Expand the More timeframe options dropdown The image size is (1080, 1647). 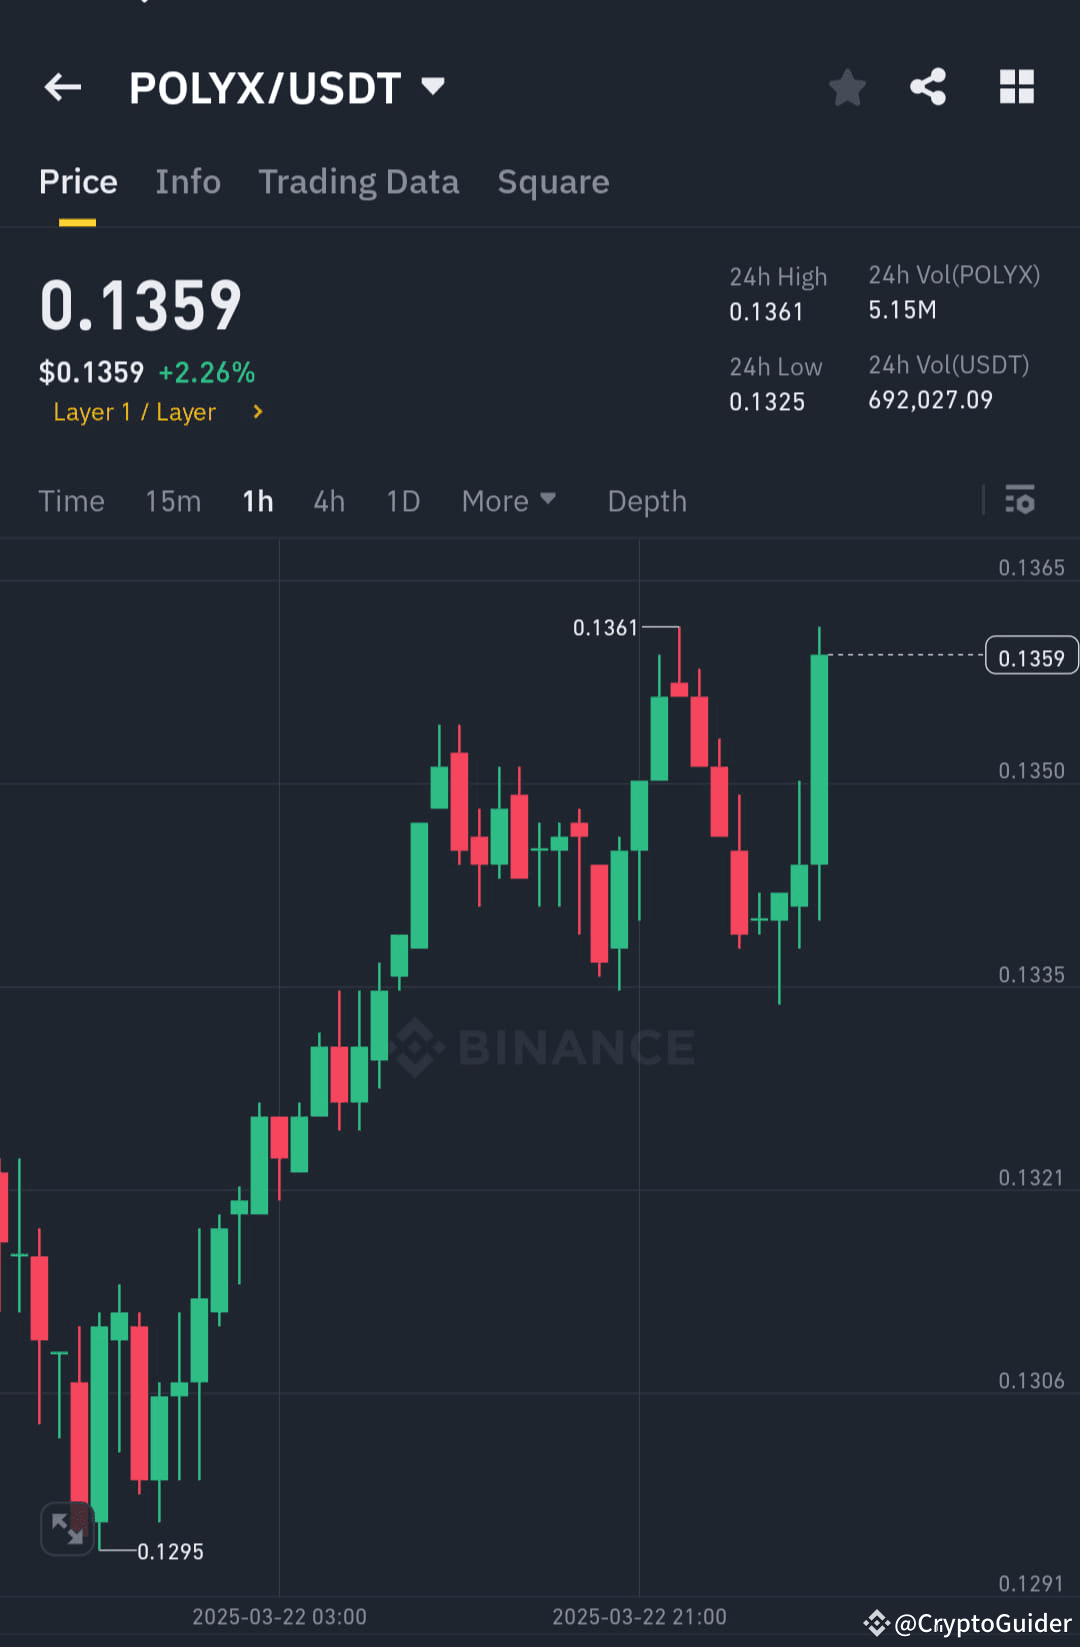pos(508,501)
